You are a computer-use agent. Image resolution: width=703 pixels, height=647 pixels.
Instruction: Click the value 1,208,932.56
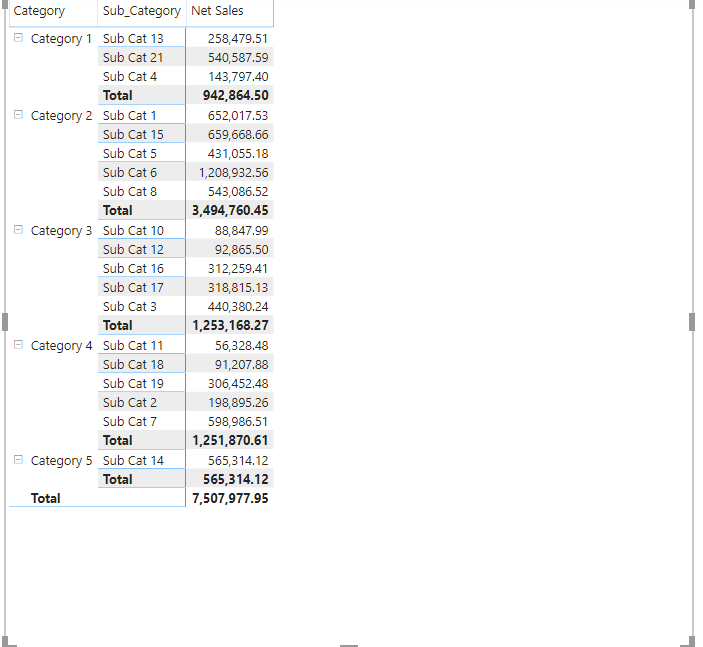pos(233,173)
